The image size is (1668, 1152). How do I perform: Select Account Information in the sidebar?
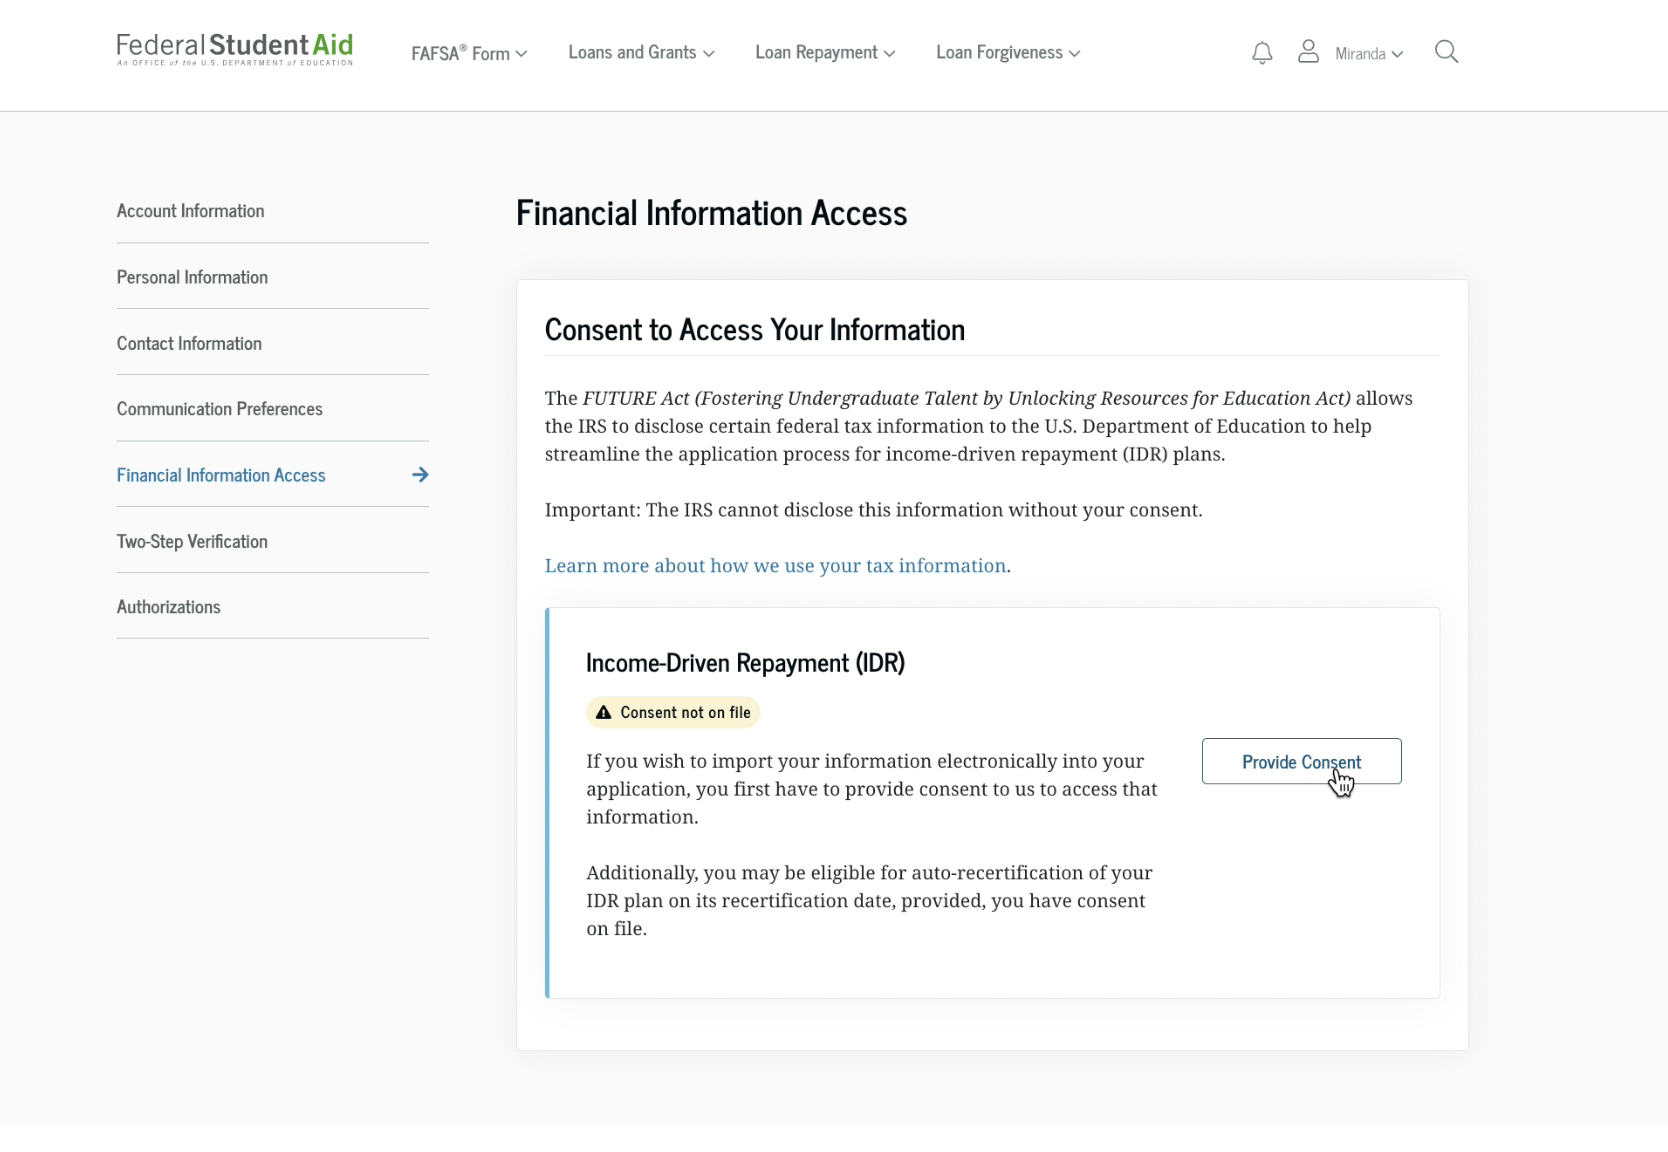190,211
